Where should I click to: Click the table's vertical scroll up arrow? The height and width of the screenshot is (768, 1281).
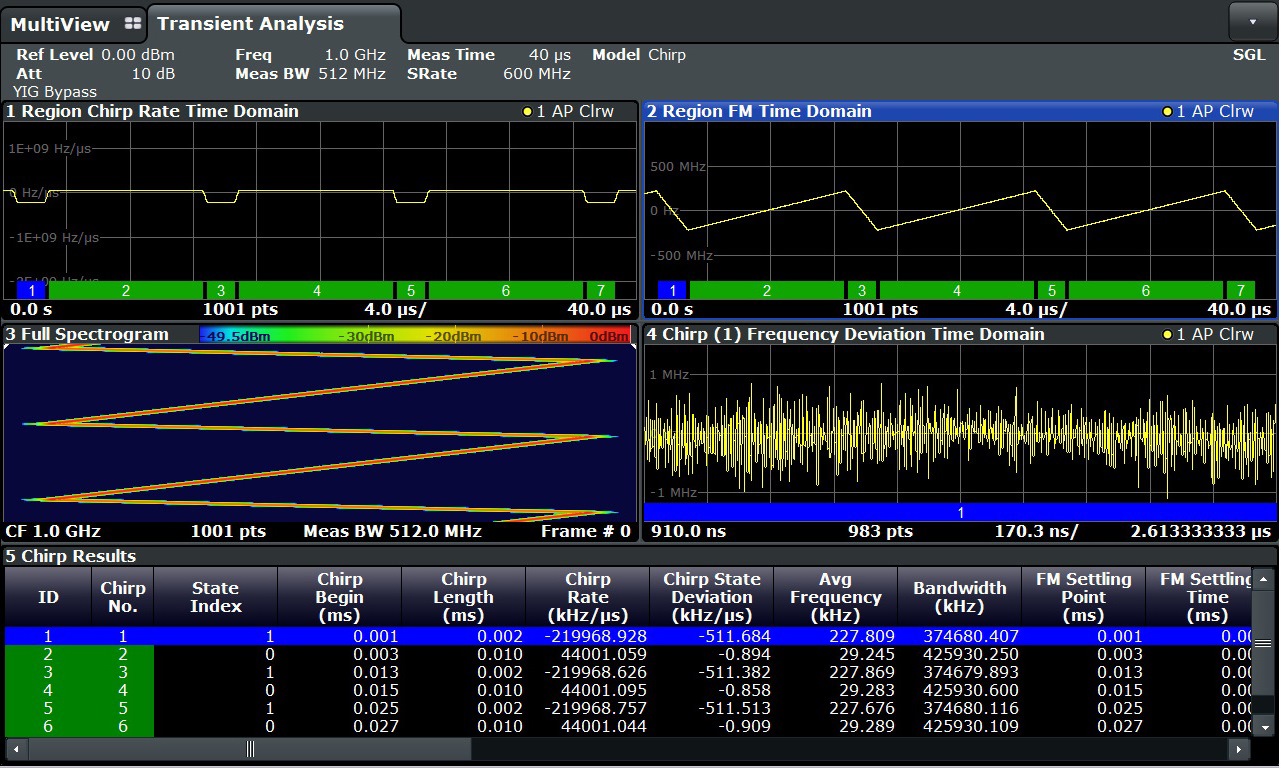click(1263, 578)
